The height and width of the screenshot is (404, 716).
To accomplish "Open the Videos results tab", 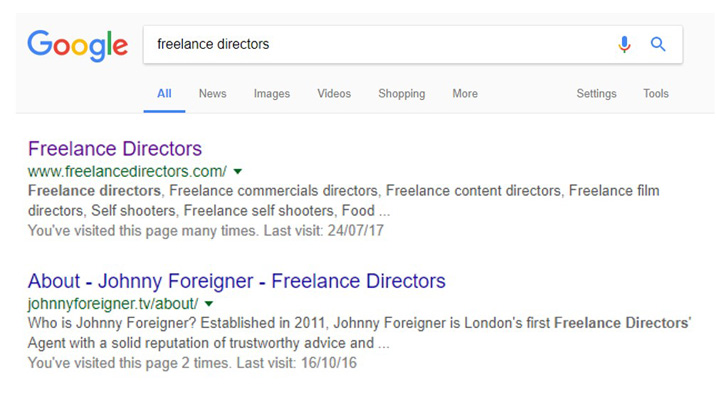I will click(334, 94).
